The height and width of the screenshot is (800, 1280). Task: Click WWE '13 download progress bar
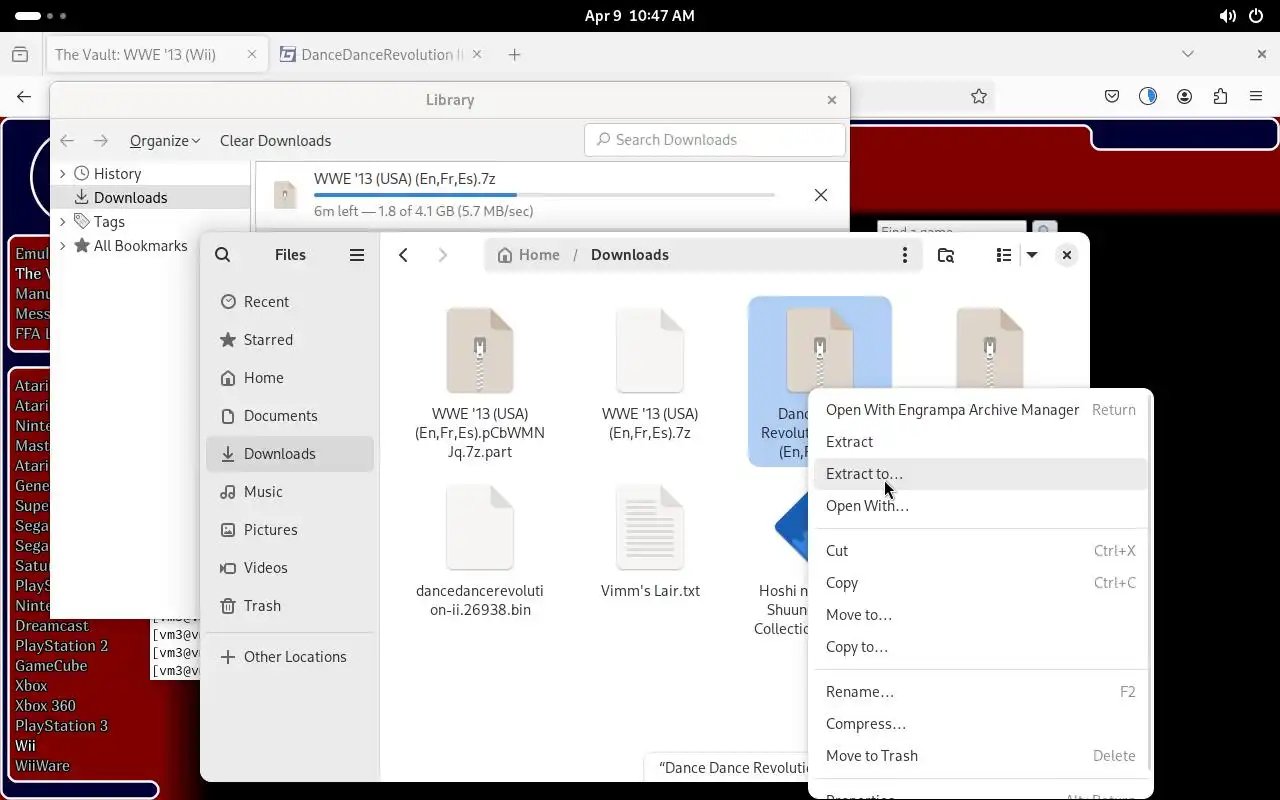pos(544,195)
